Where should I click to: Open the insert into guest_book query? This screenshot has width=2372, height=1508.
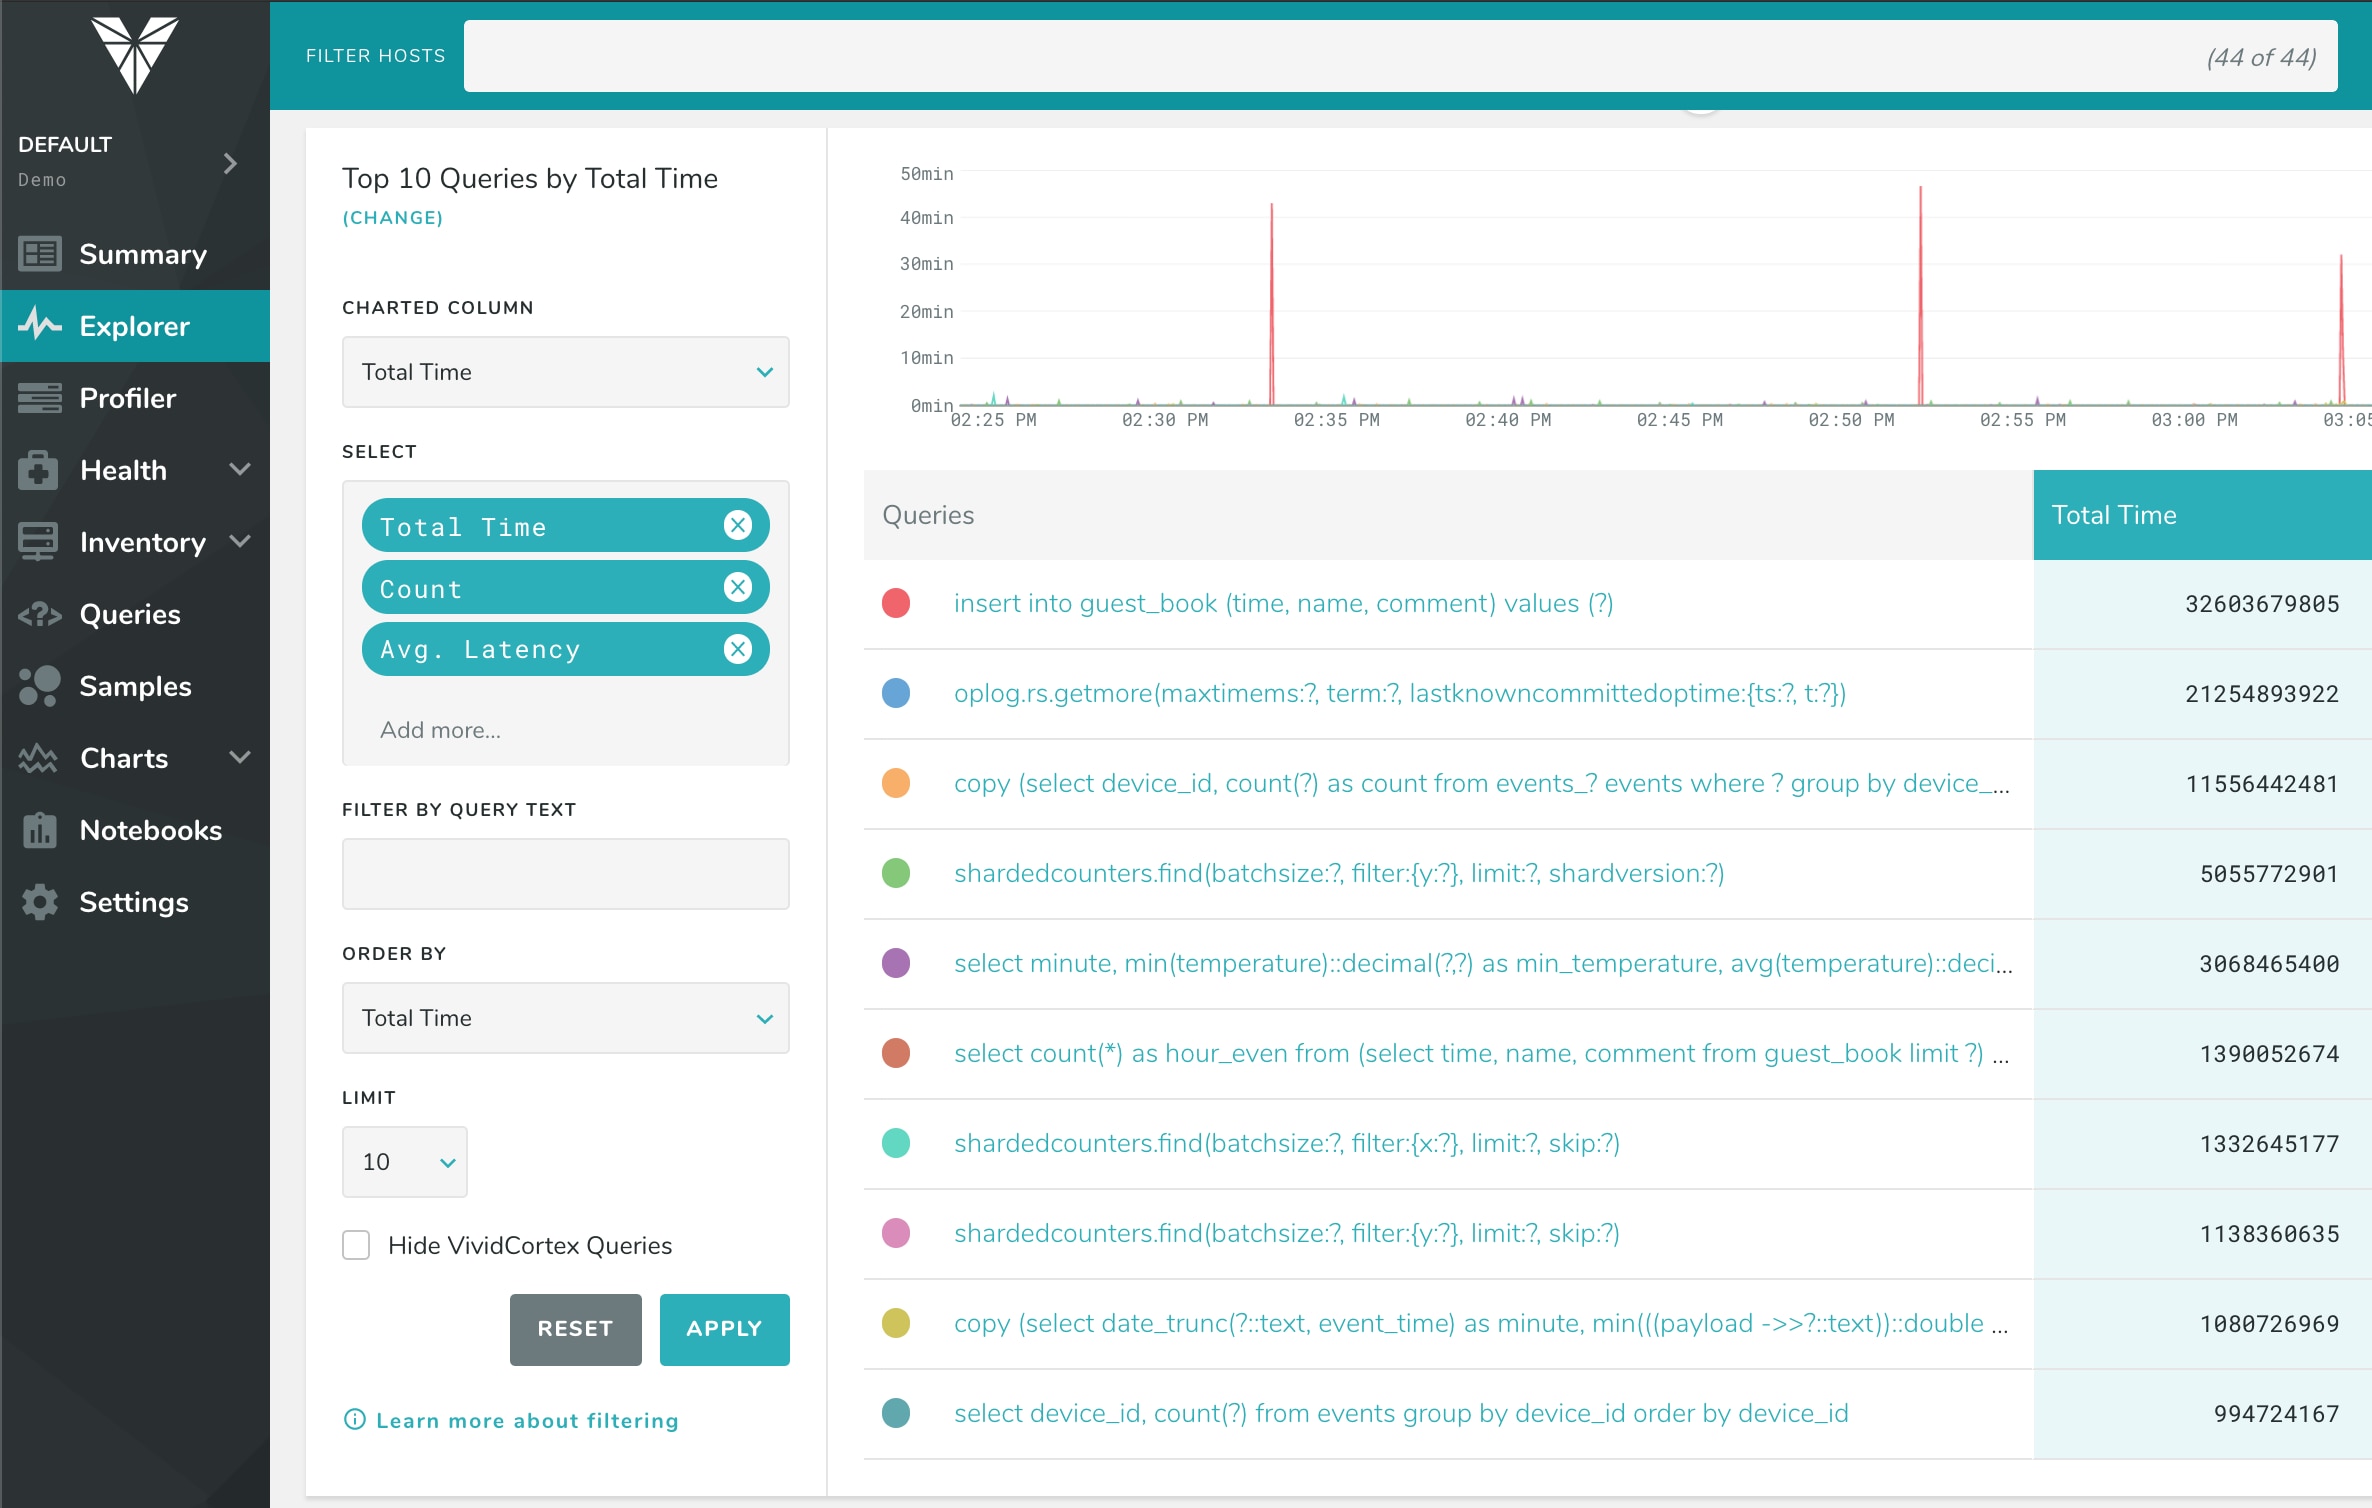click(x=1284, y=603)
